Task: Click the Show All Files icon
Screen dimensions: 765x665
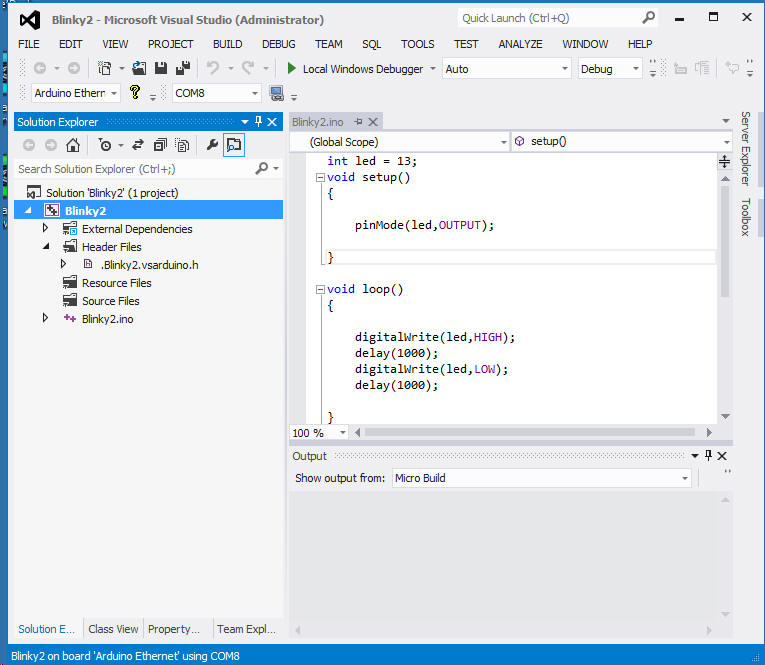Action: [x=182, y=145]
